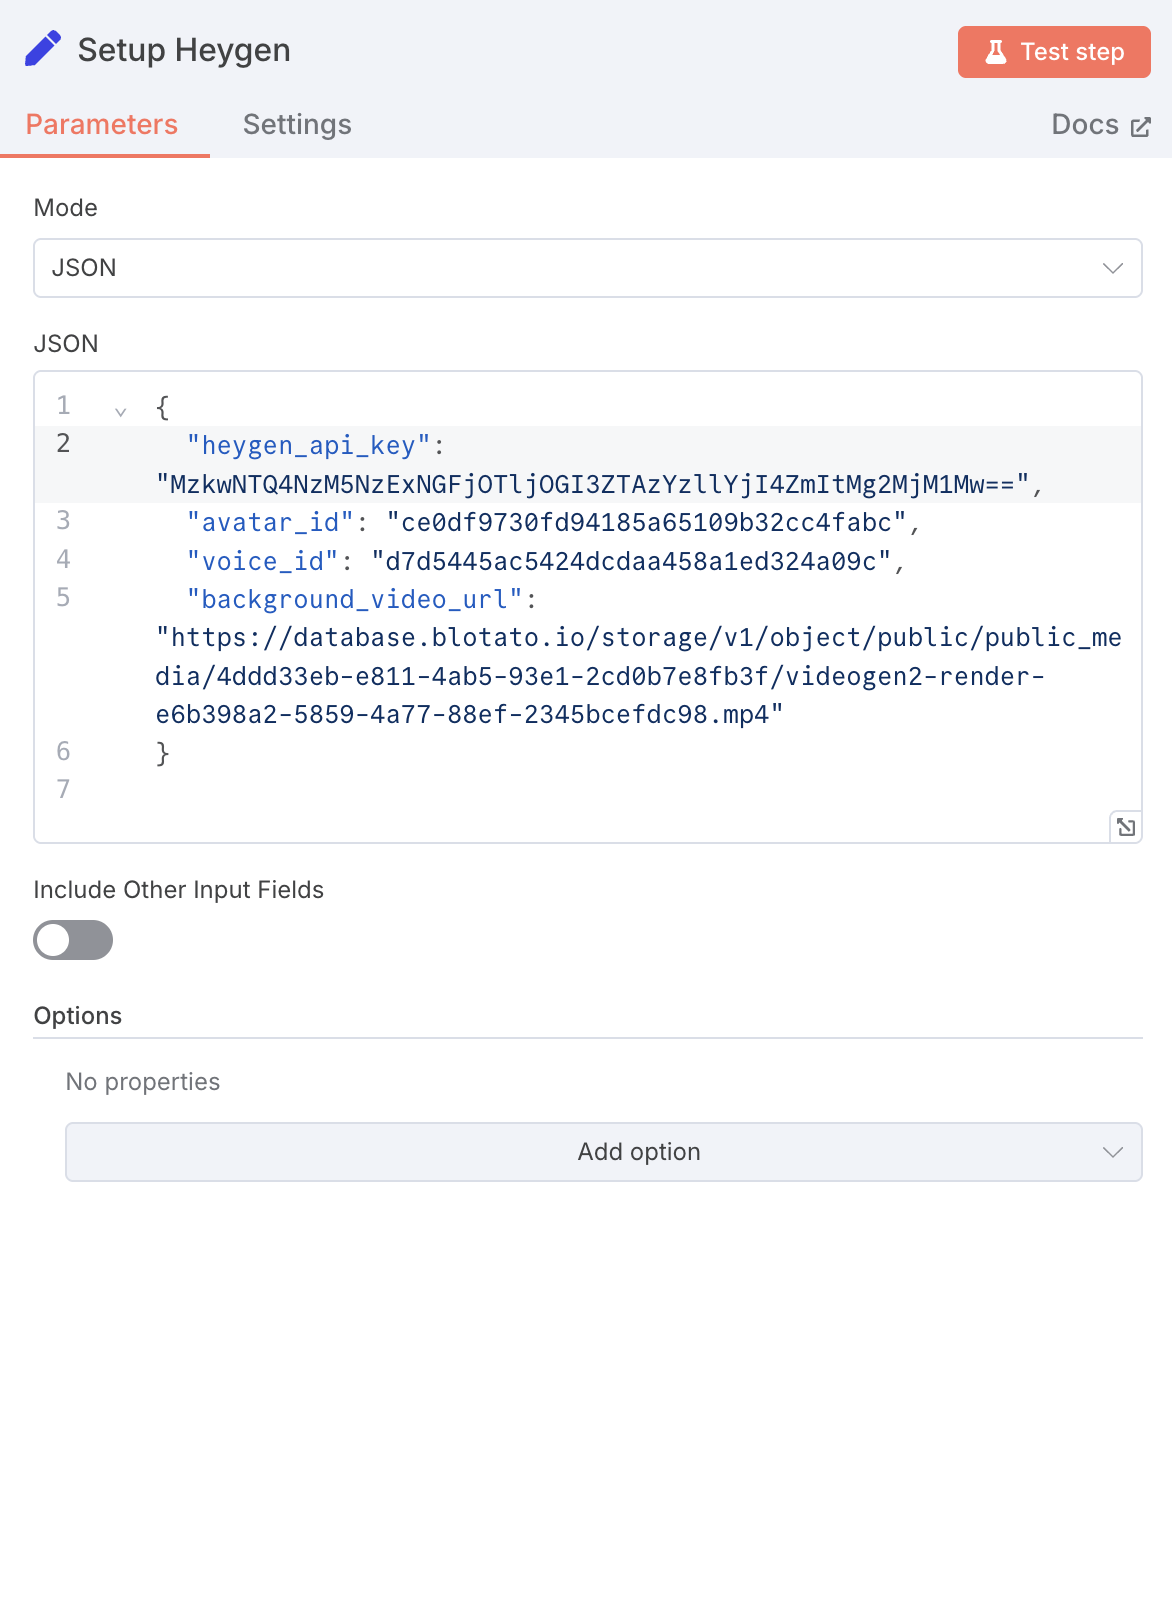Click the chevron on Add option
The image size is (1172, 1616).
click(x=1113, y=1152)
